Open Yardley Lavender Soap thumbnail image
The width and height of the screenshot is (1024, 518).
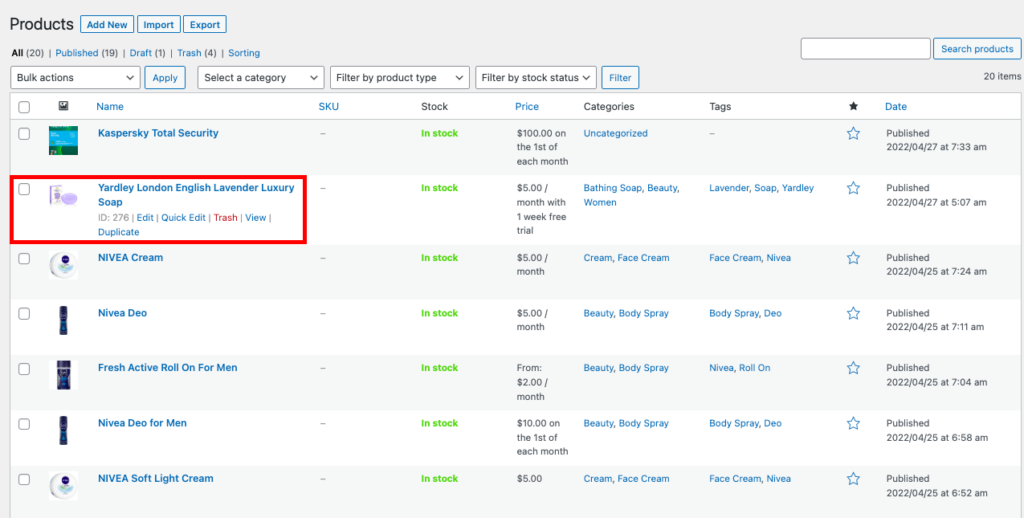[63, 196]
